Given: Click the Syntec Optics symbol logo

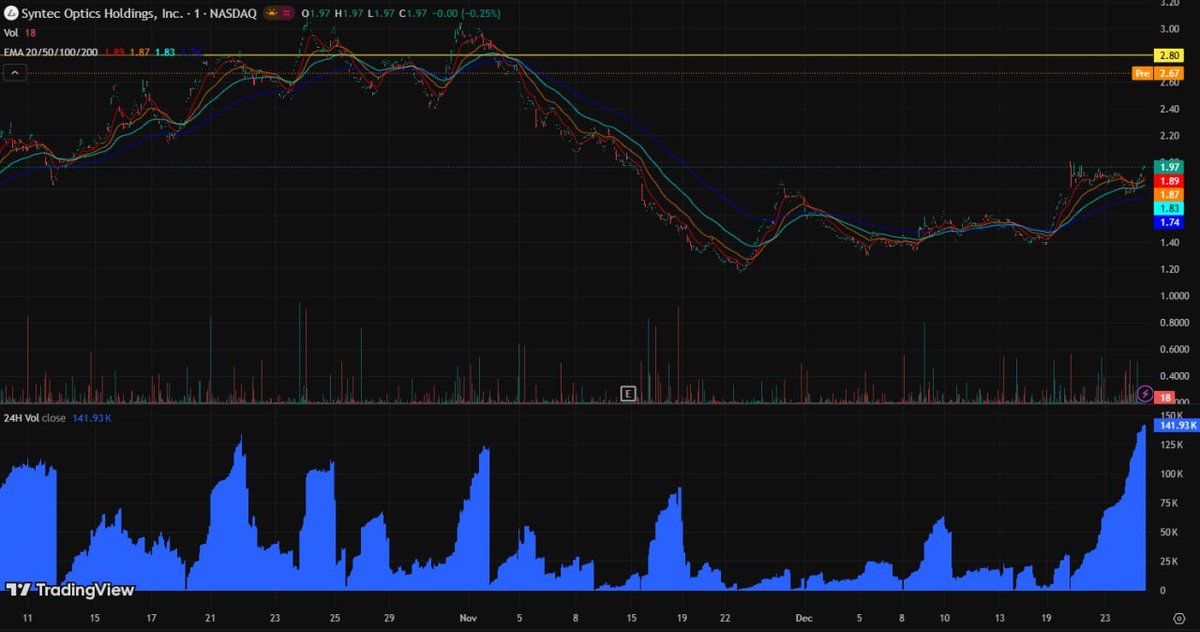Looking at the screenshot, I should (11, 14).
